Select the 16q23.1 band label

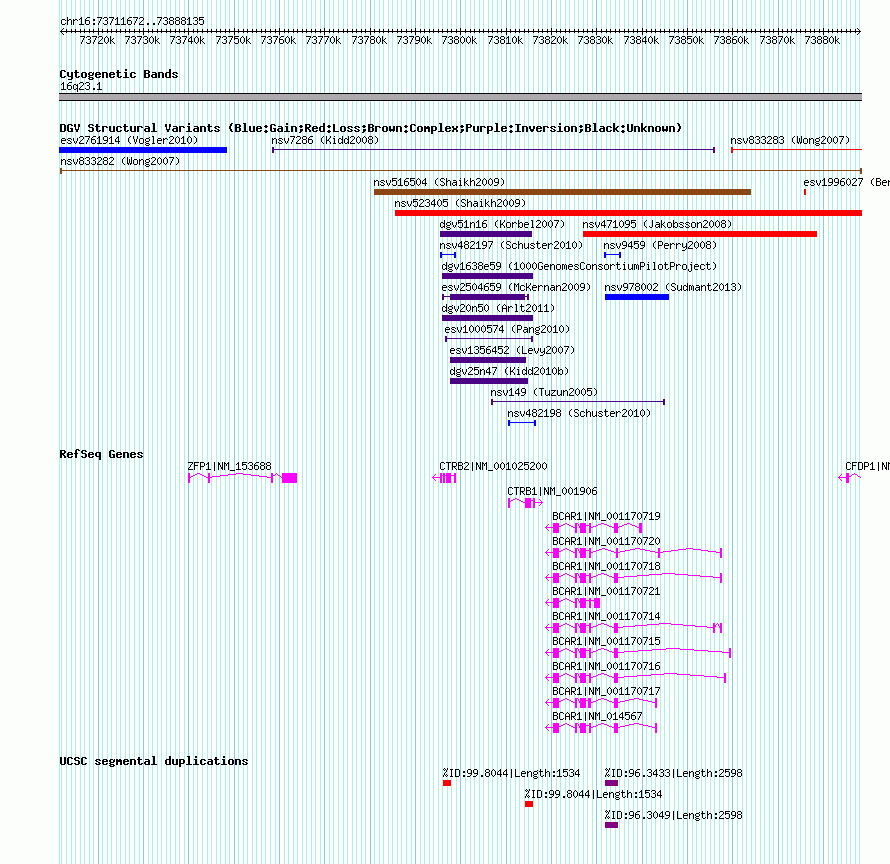pos(81,86)
